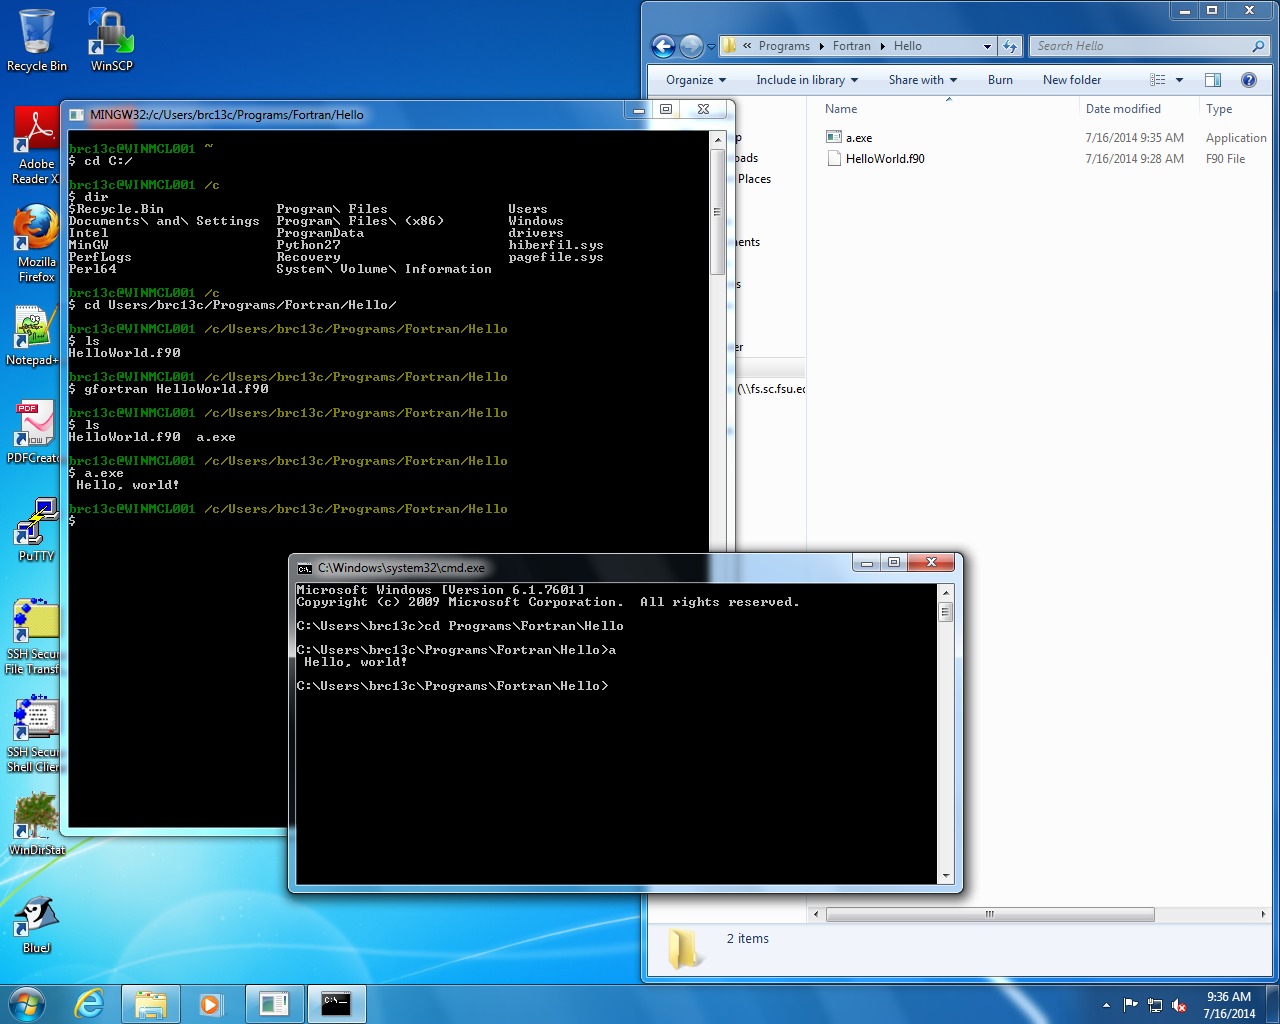Open WinSCP from the desktop
The width and height of the screenshot is (1280, 1024).
[x=108, y=38]
